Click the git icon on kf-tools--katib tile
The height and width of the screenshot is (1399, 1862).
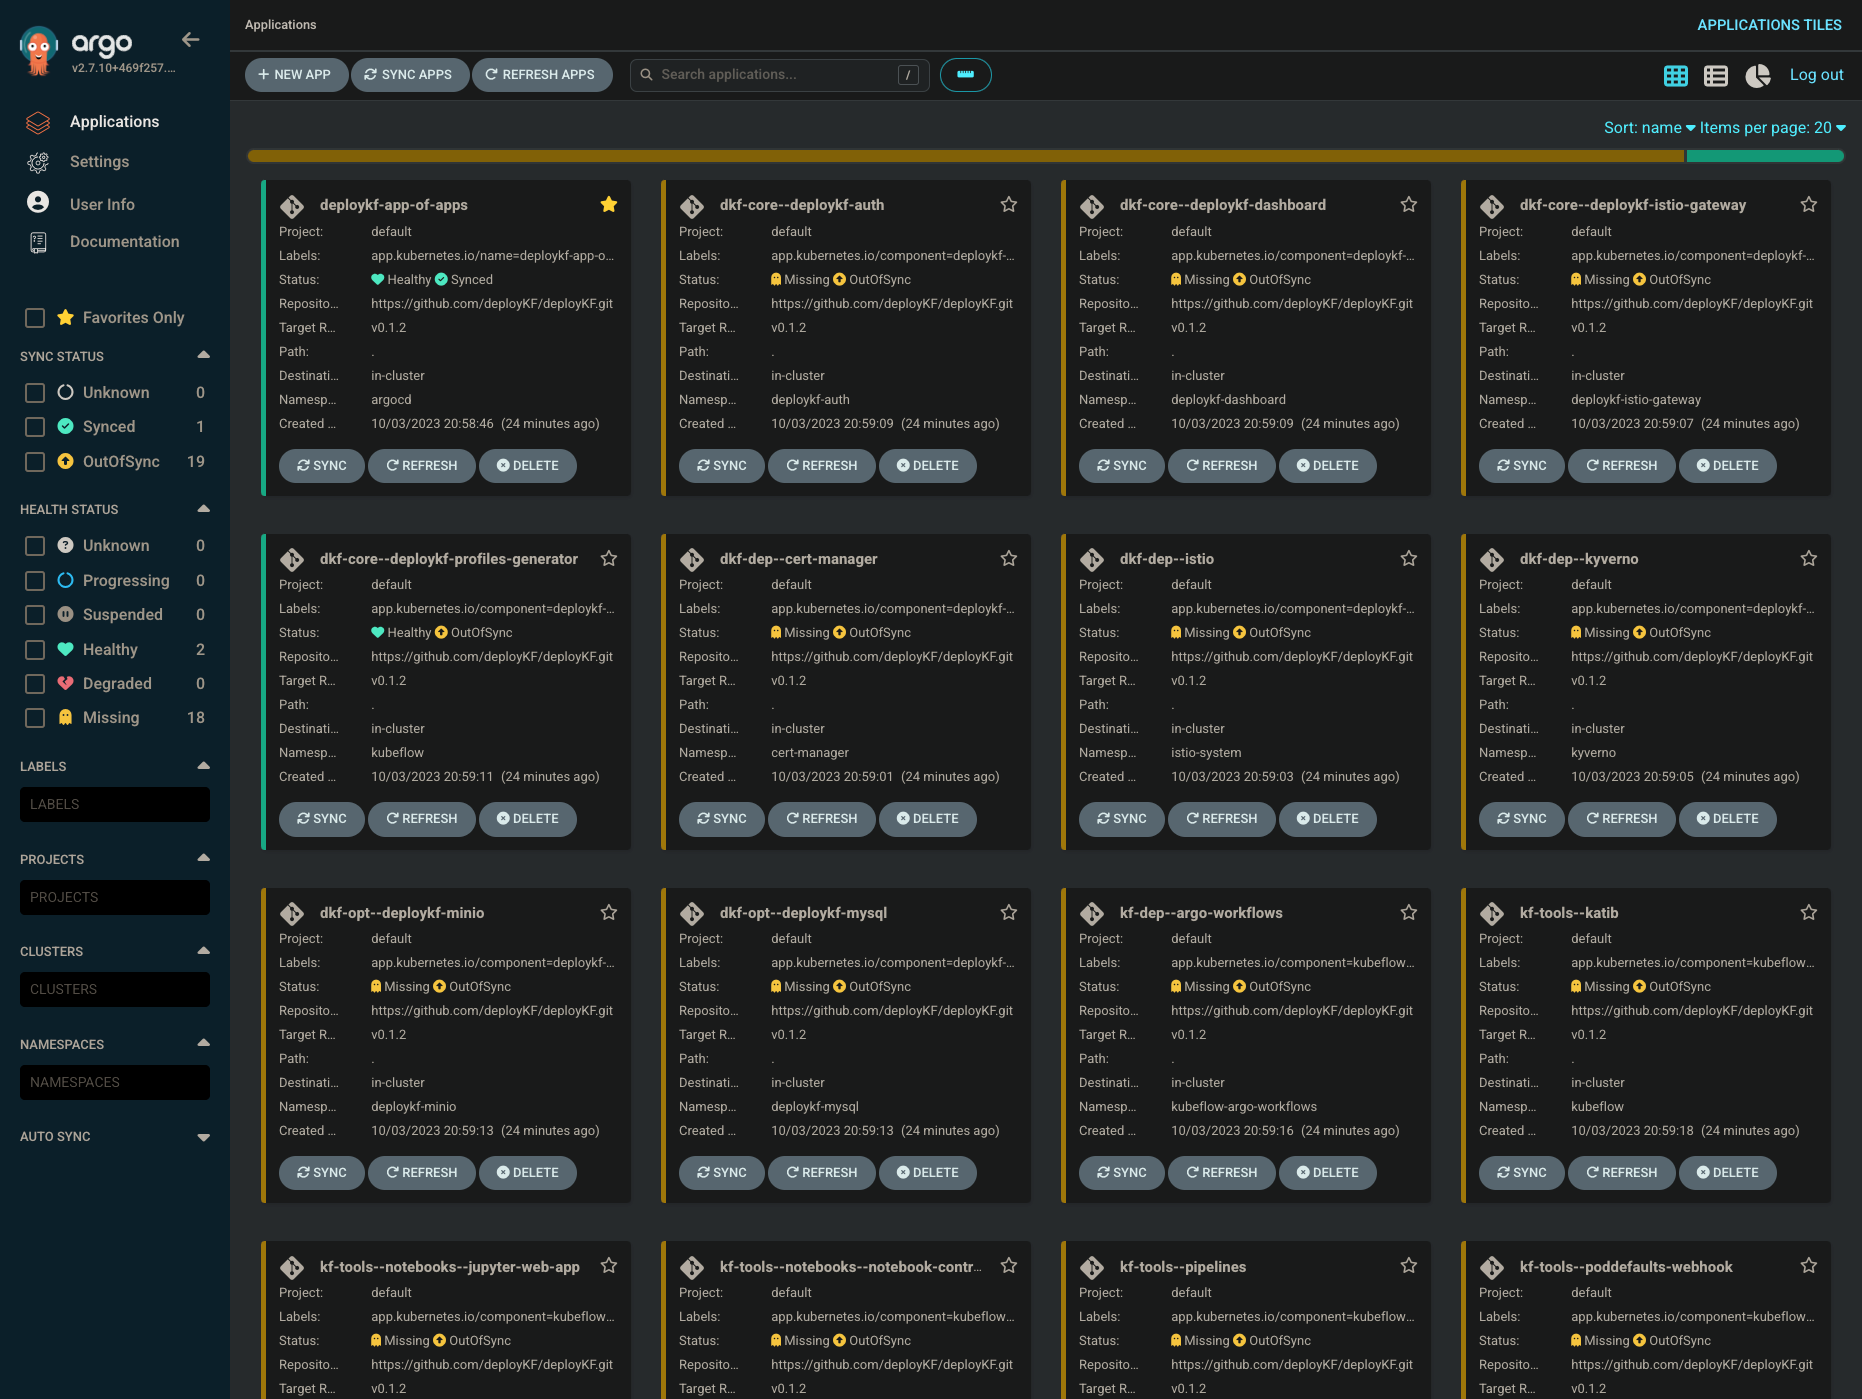pyautogui.click(x=1492, y=914)
